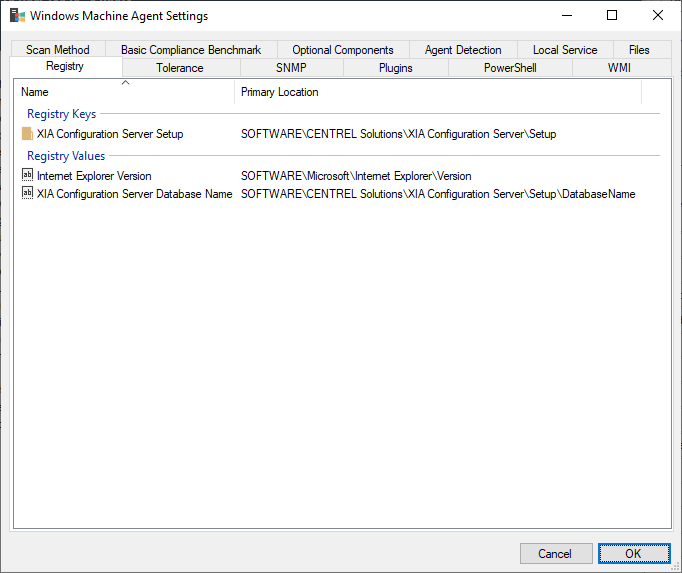Open the Agent Detection tab

pyautogui.click(x=463, y=50)
